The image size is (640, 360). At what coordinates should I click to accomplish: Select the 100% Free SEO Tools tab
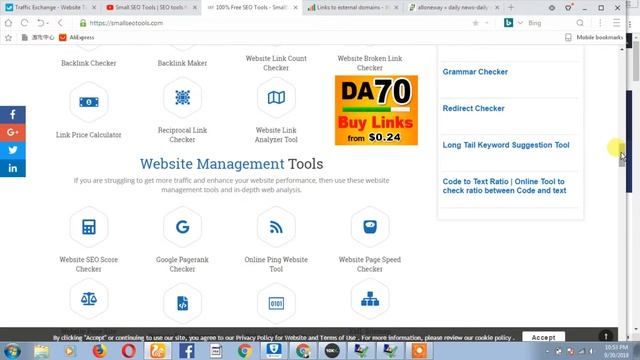coord(251,7)
